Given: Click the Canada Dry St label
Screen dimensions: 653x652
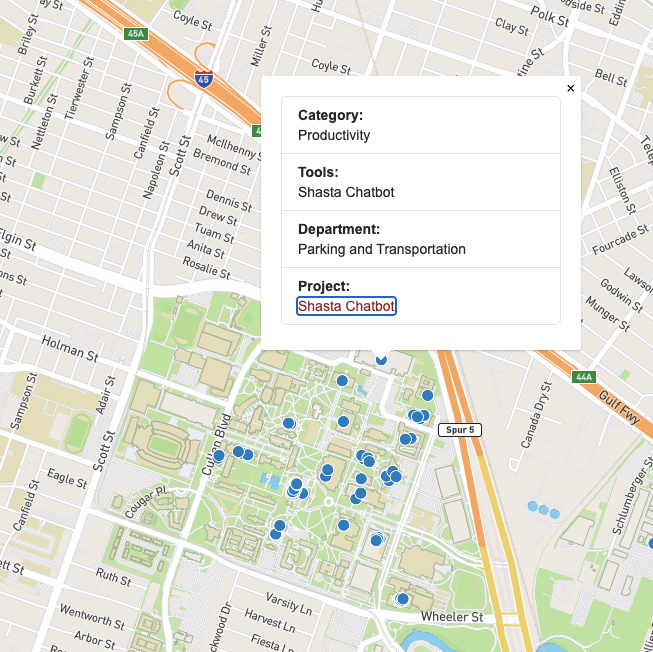Looking at the screenshot, I should click(536, 415).
